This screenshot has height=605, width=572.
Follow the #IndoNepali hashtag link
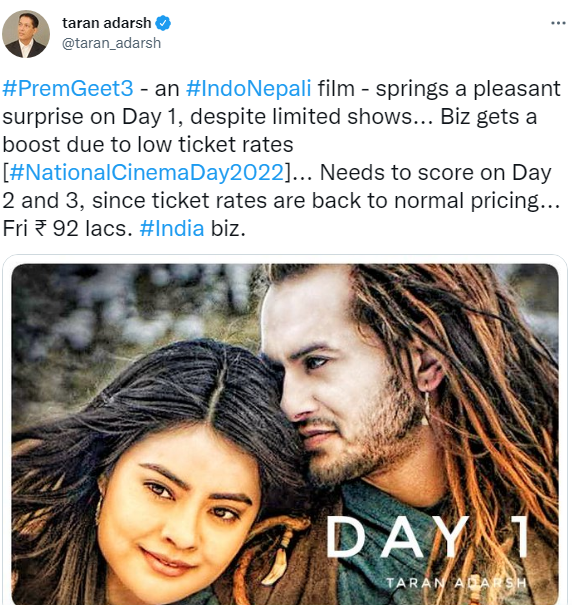249,88
